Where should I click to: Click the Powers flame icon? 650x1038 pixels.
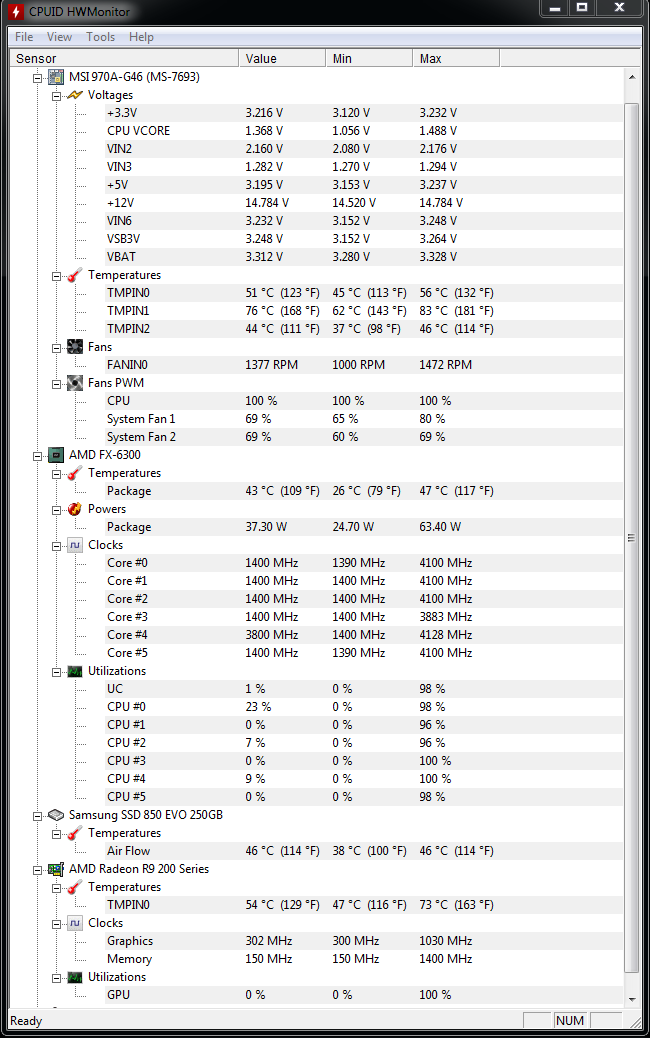coord(75,508)
